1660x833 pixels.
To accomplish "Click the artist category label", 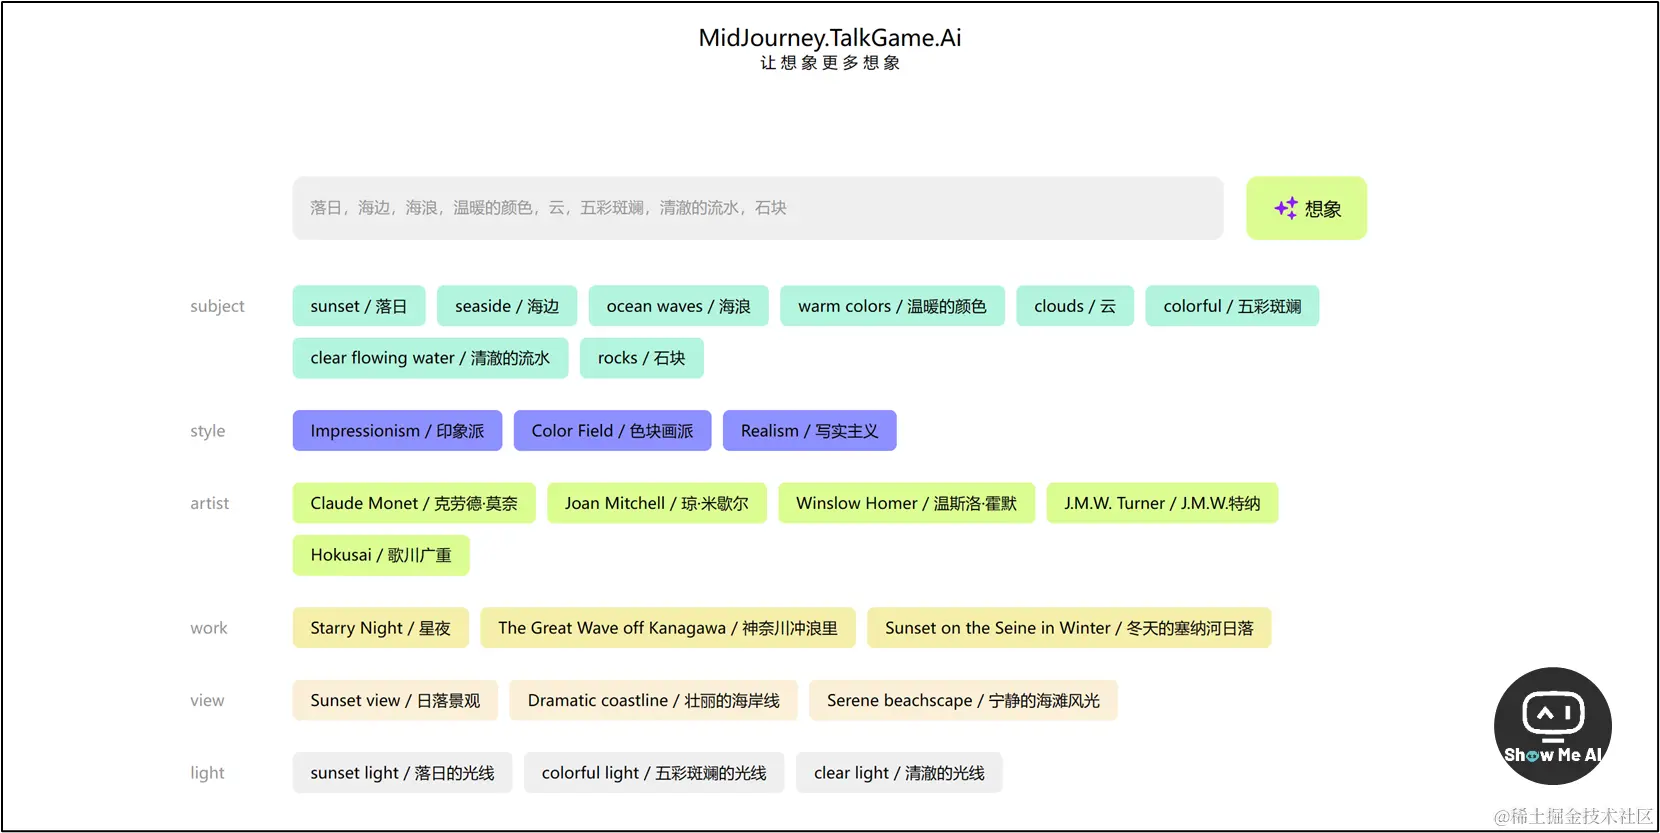I will [x=209, y=503].
